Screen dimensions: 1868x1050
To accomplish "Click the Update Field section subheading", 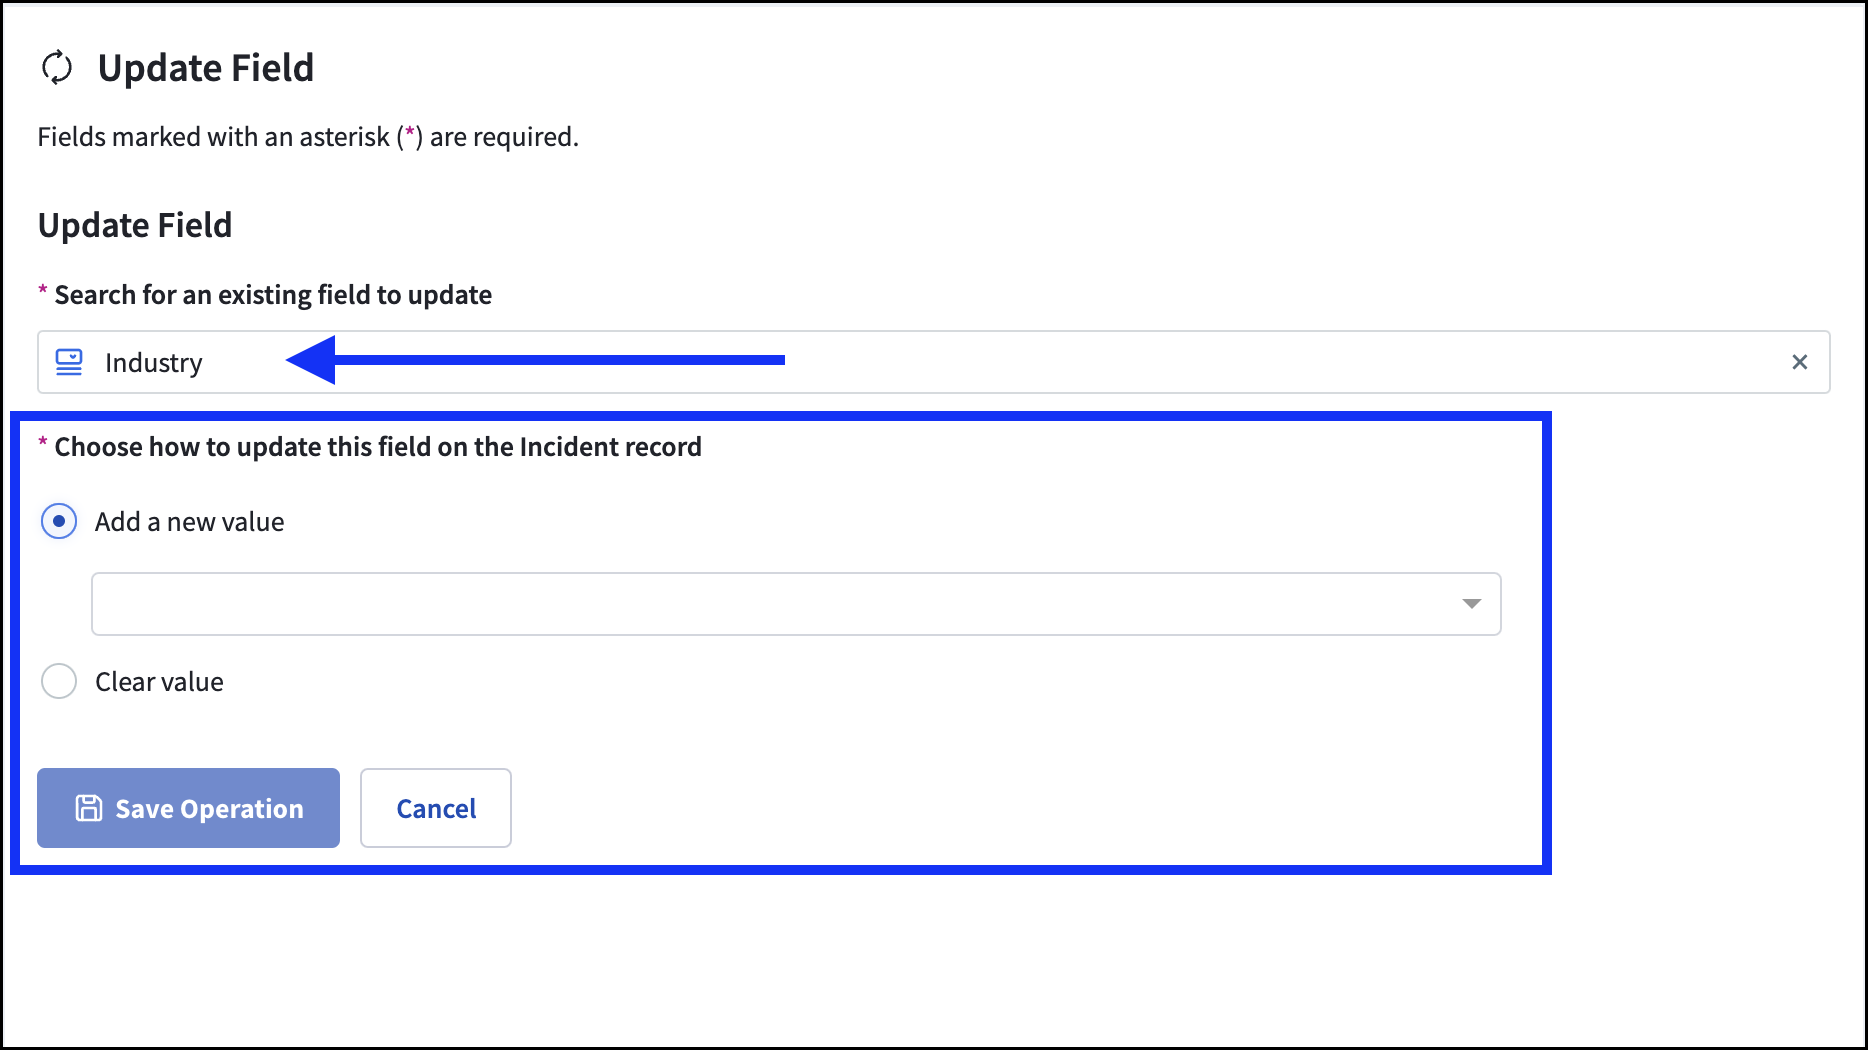I will point(135,225).
